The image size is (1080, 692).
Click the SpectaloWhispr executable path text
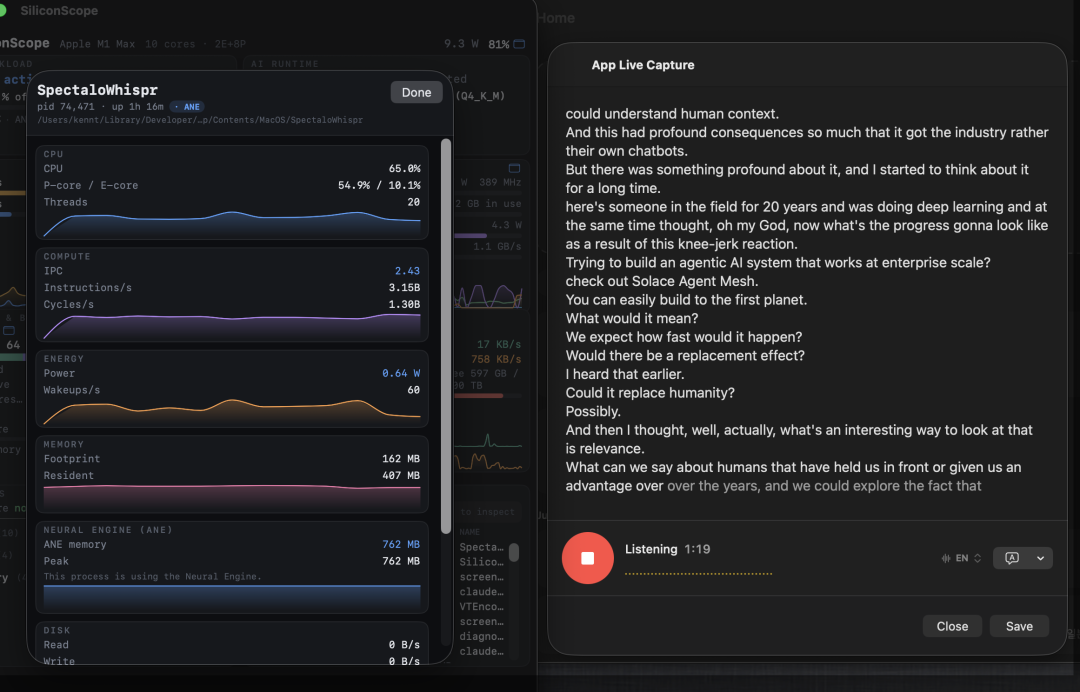[200, 120]
